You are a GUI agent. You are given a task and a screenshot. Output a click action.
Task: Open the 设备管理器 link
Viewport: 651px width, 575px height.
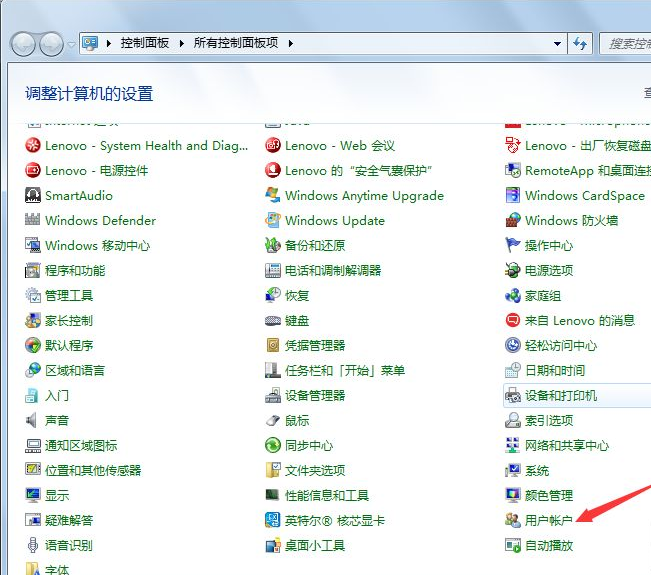pyautogui.click(x=315, y=396)
